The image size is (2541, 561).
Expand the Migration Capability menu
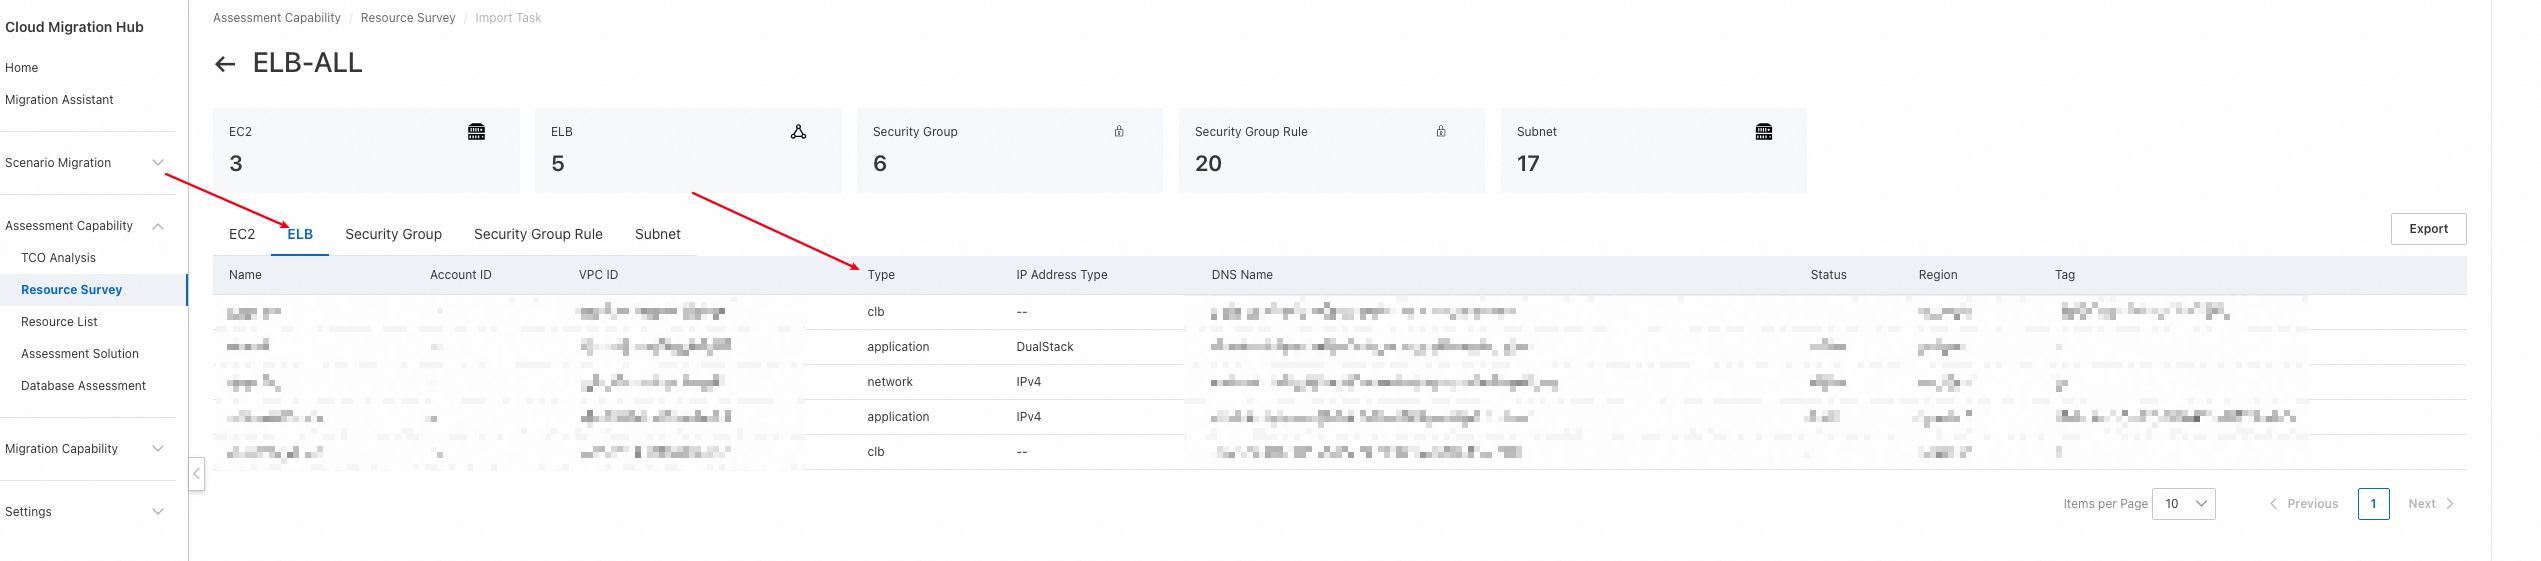[158, 449]
